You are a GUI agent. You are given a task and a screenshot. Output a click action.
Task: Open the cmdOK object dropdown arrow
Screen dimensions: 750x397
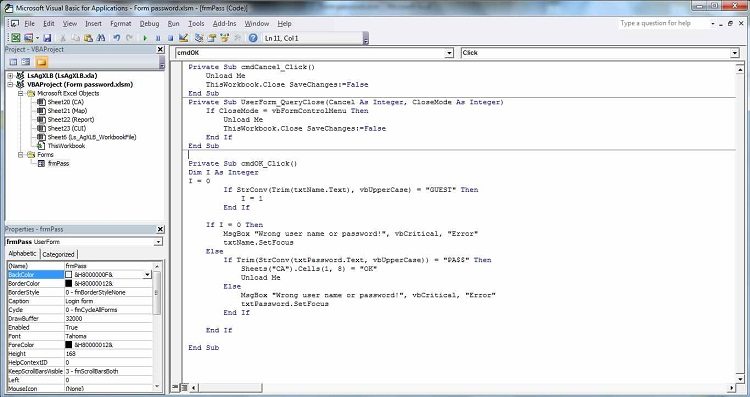(x=449, y=53)
